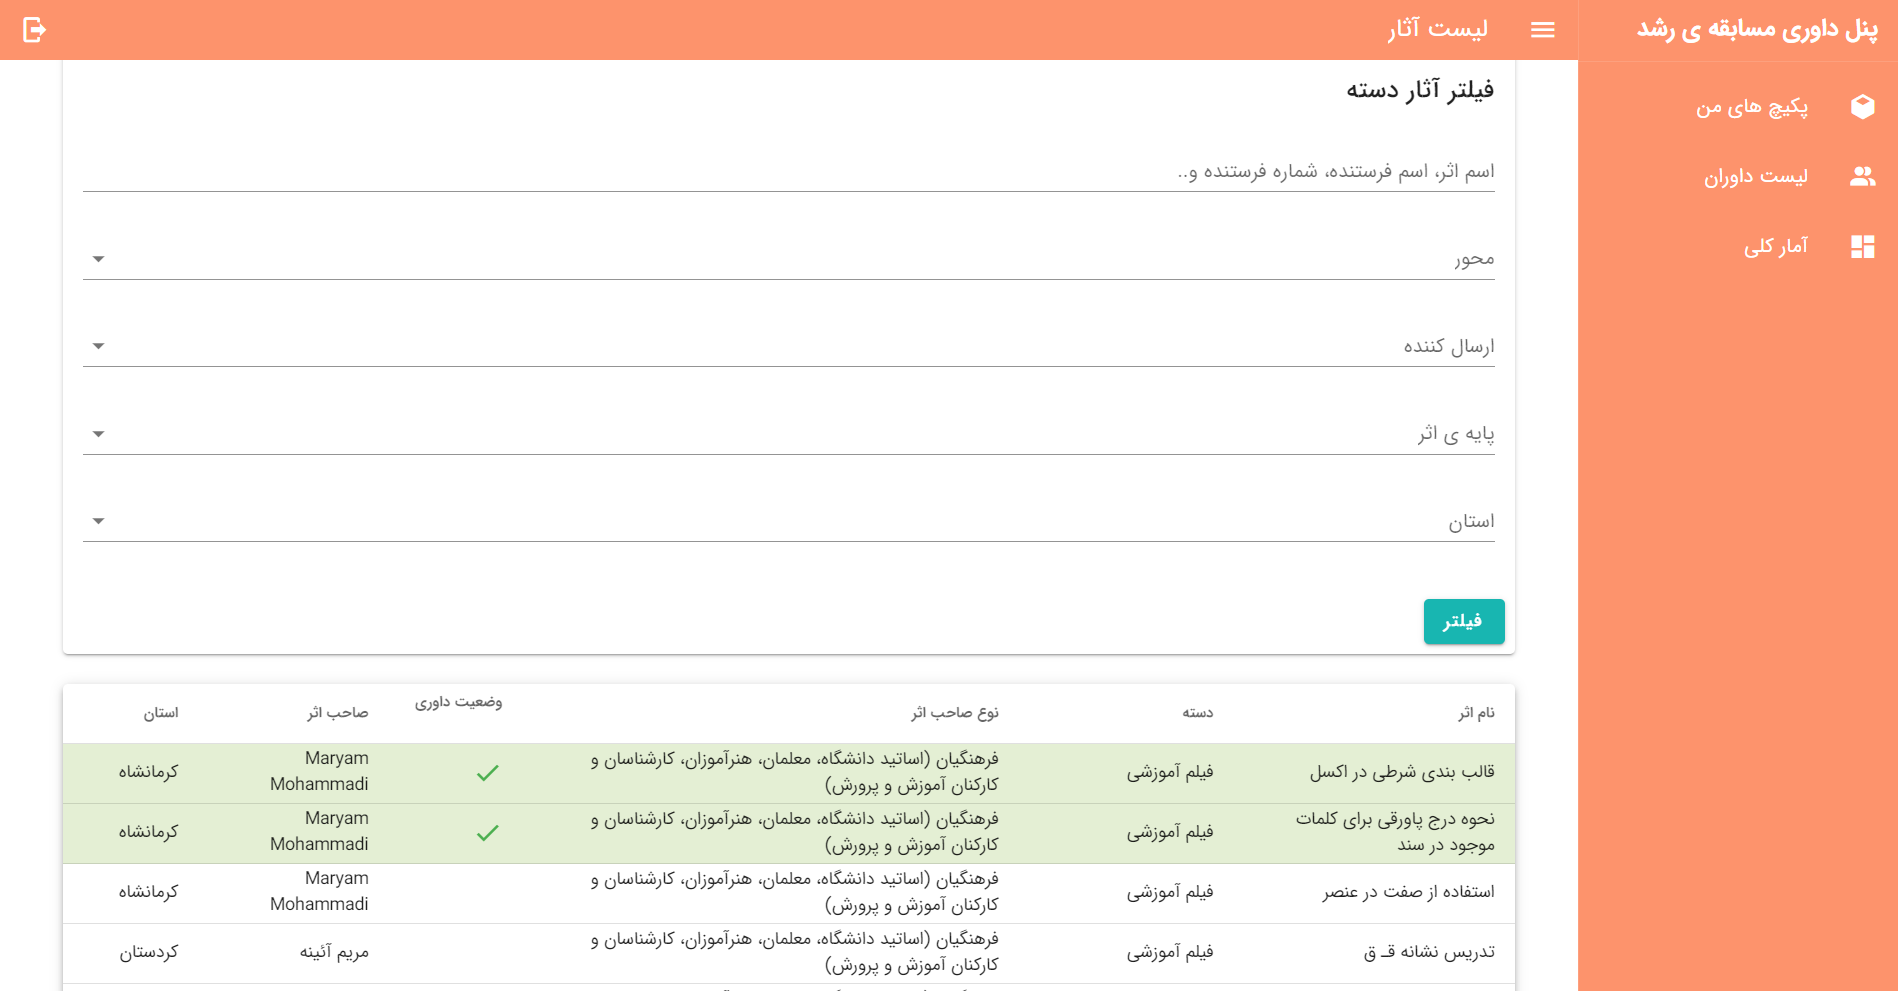Go to لیست داوران in sidebar
The height and width of the screenshot is (991, 1898).
[x=1755, y=177]
